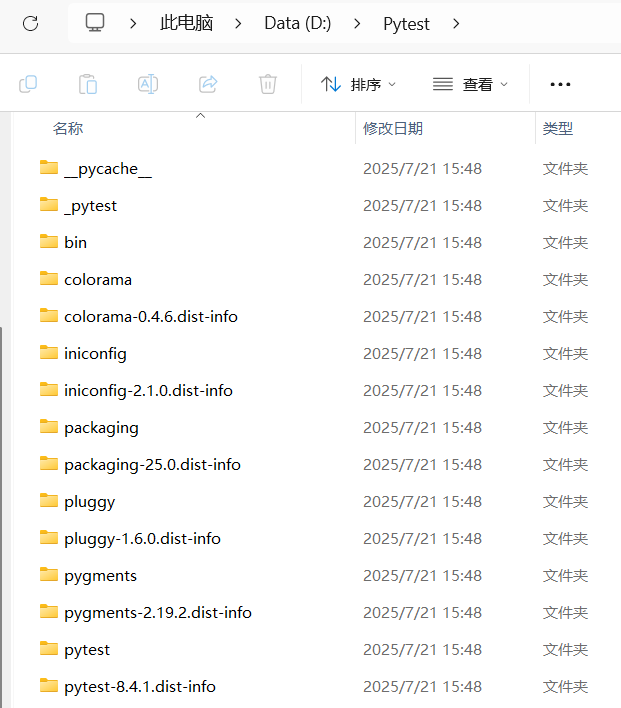Go to Data (D:) in the breadcrumb

(x=298, y=23)
